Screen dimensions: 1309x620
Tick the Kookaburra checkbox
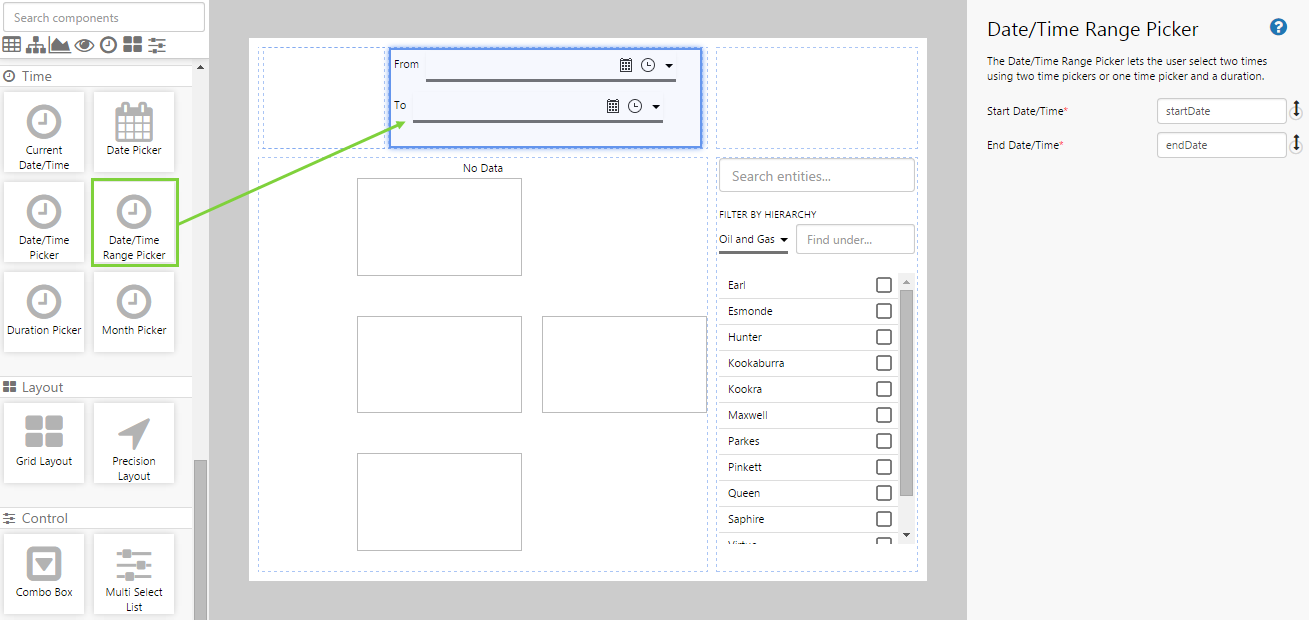pos(884,363)
